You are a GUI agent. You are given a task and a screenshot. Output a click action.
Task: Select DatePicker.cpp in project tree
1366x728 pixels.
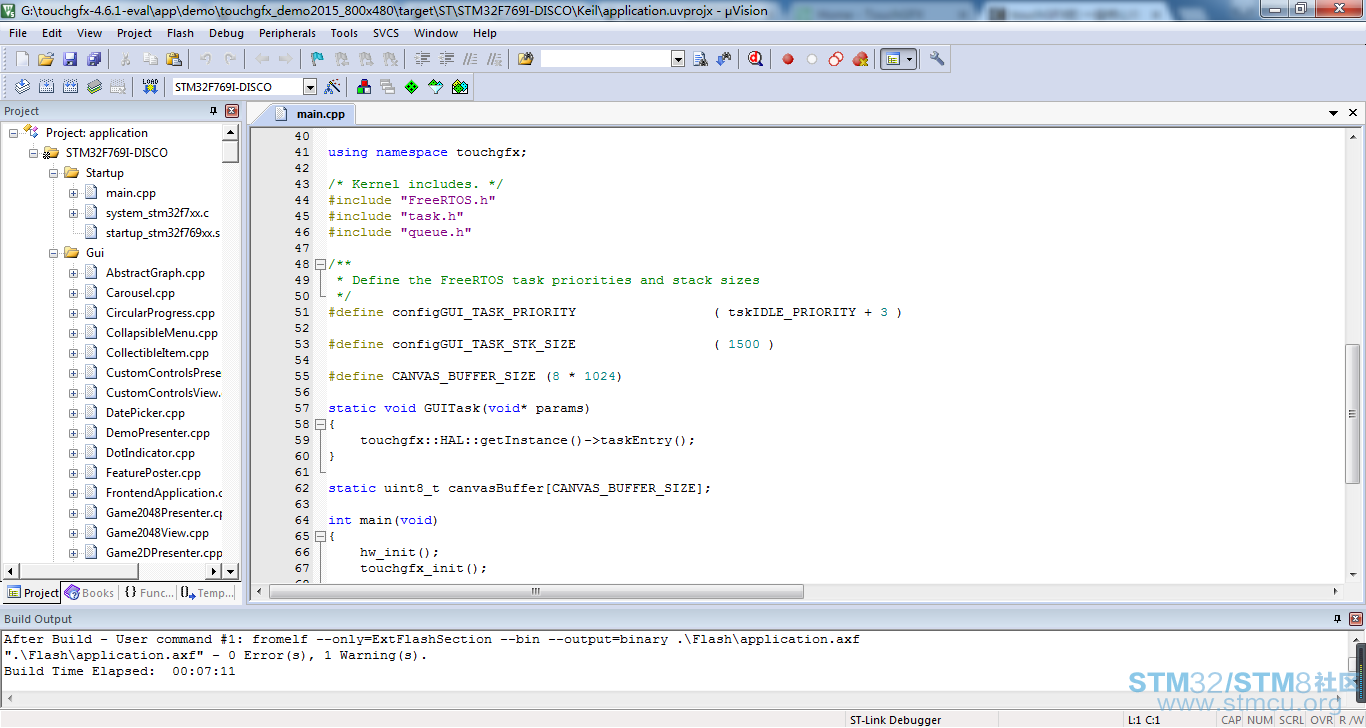tap(145, 413)
